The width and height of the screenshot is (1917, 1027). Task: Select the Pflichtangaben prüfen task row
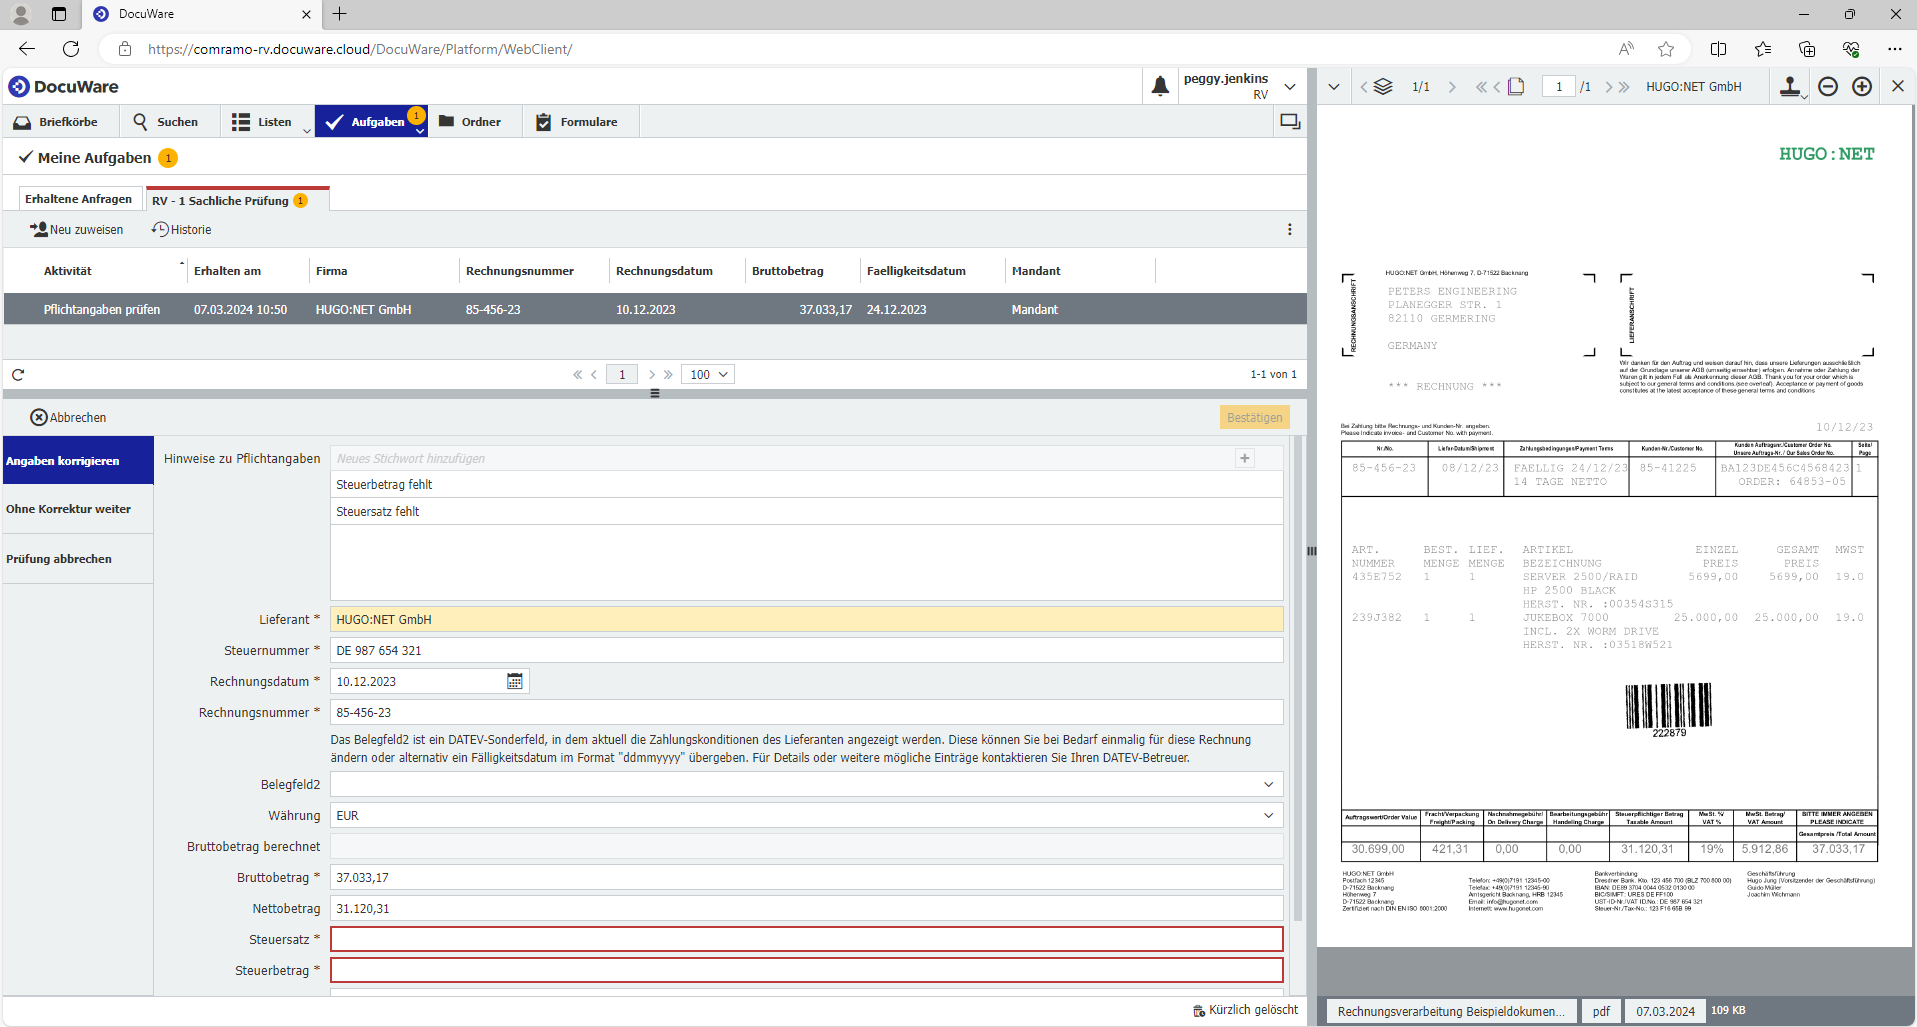tap(655, 310)
